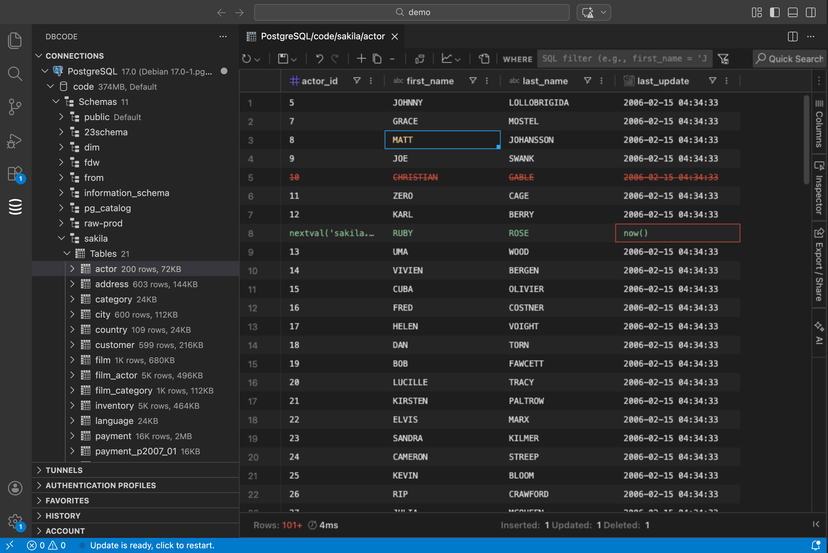Image resolution: width=828 pixels, height=553 pixels.
Task: Click the errors and warnings status indicator
Action: point(46,545)
